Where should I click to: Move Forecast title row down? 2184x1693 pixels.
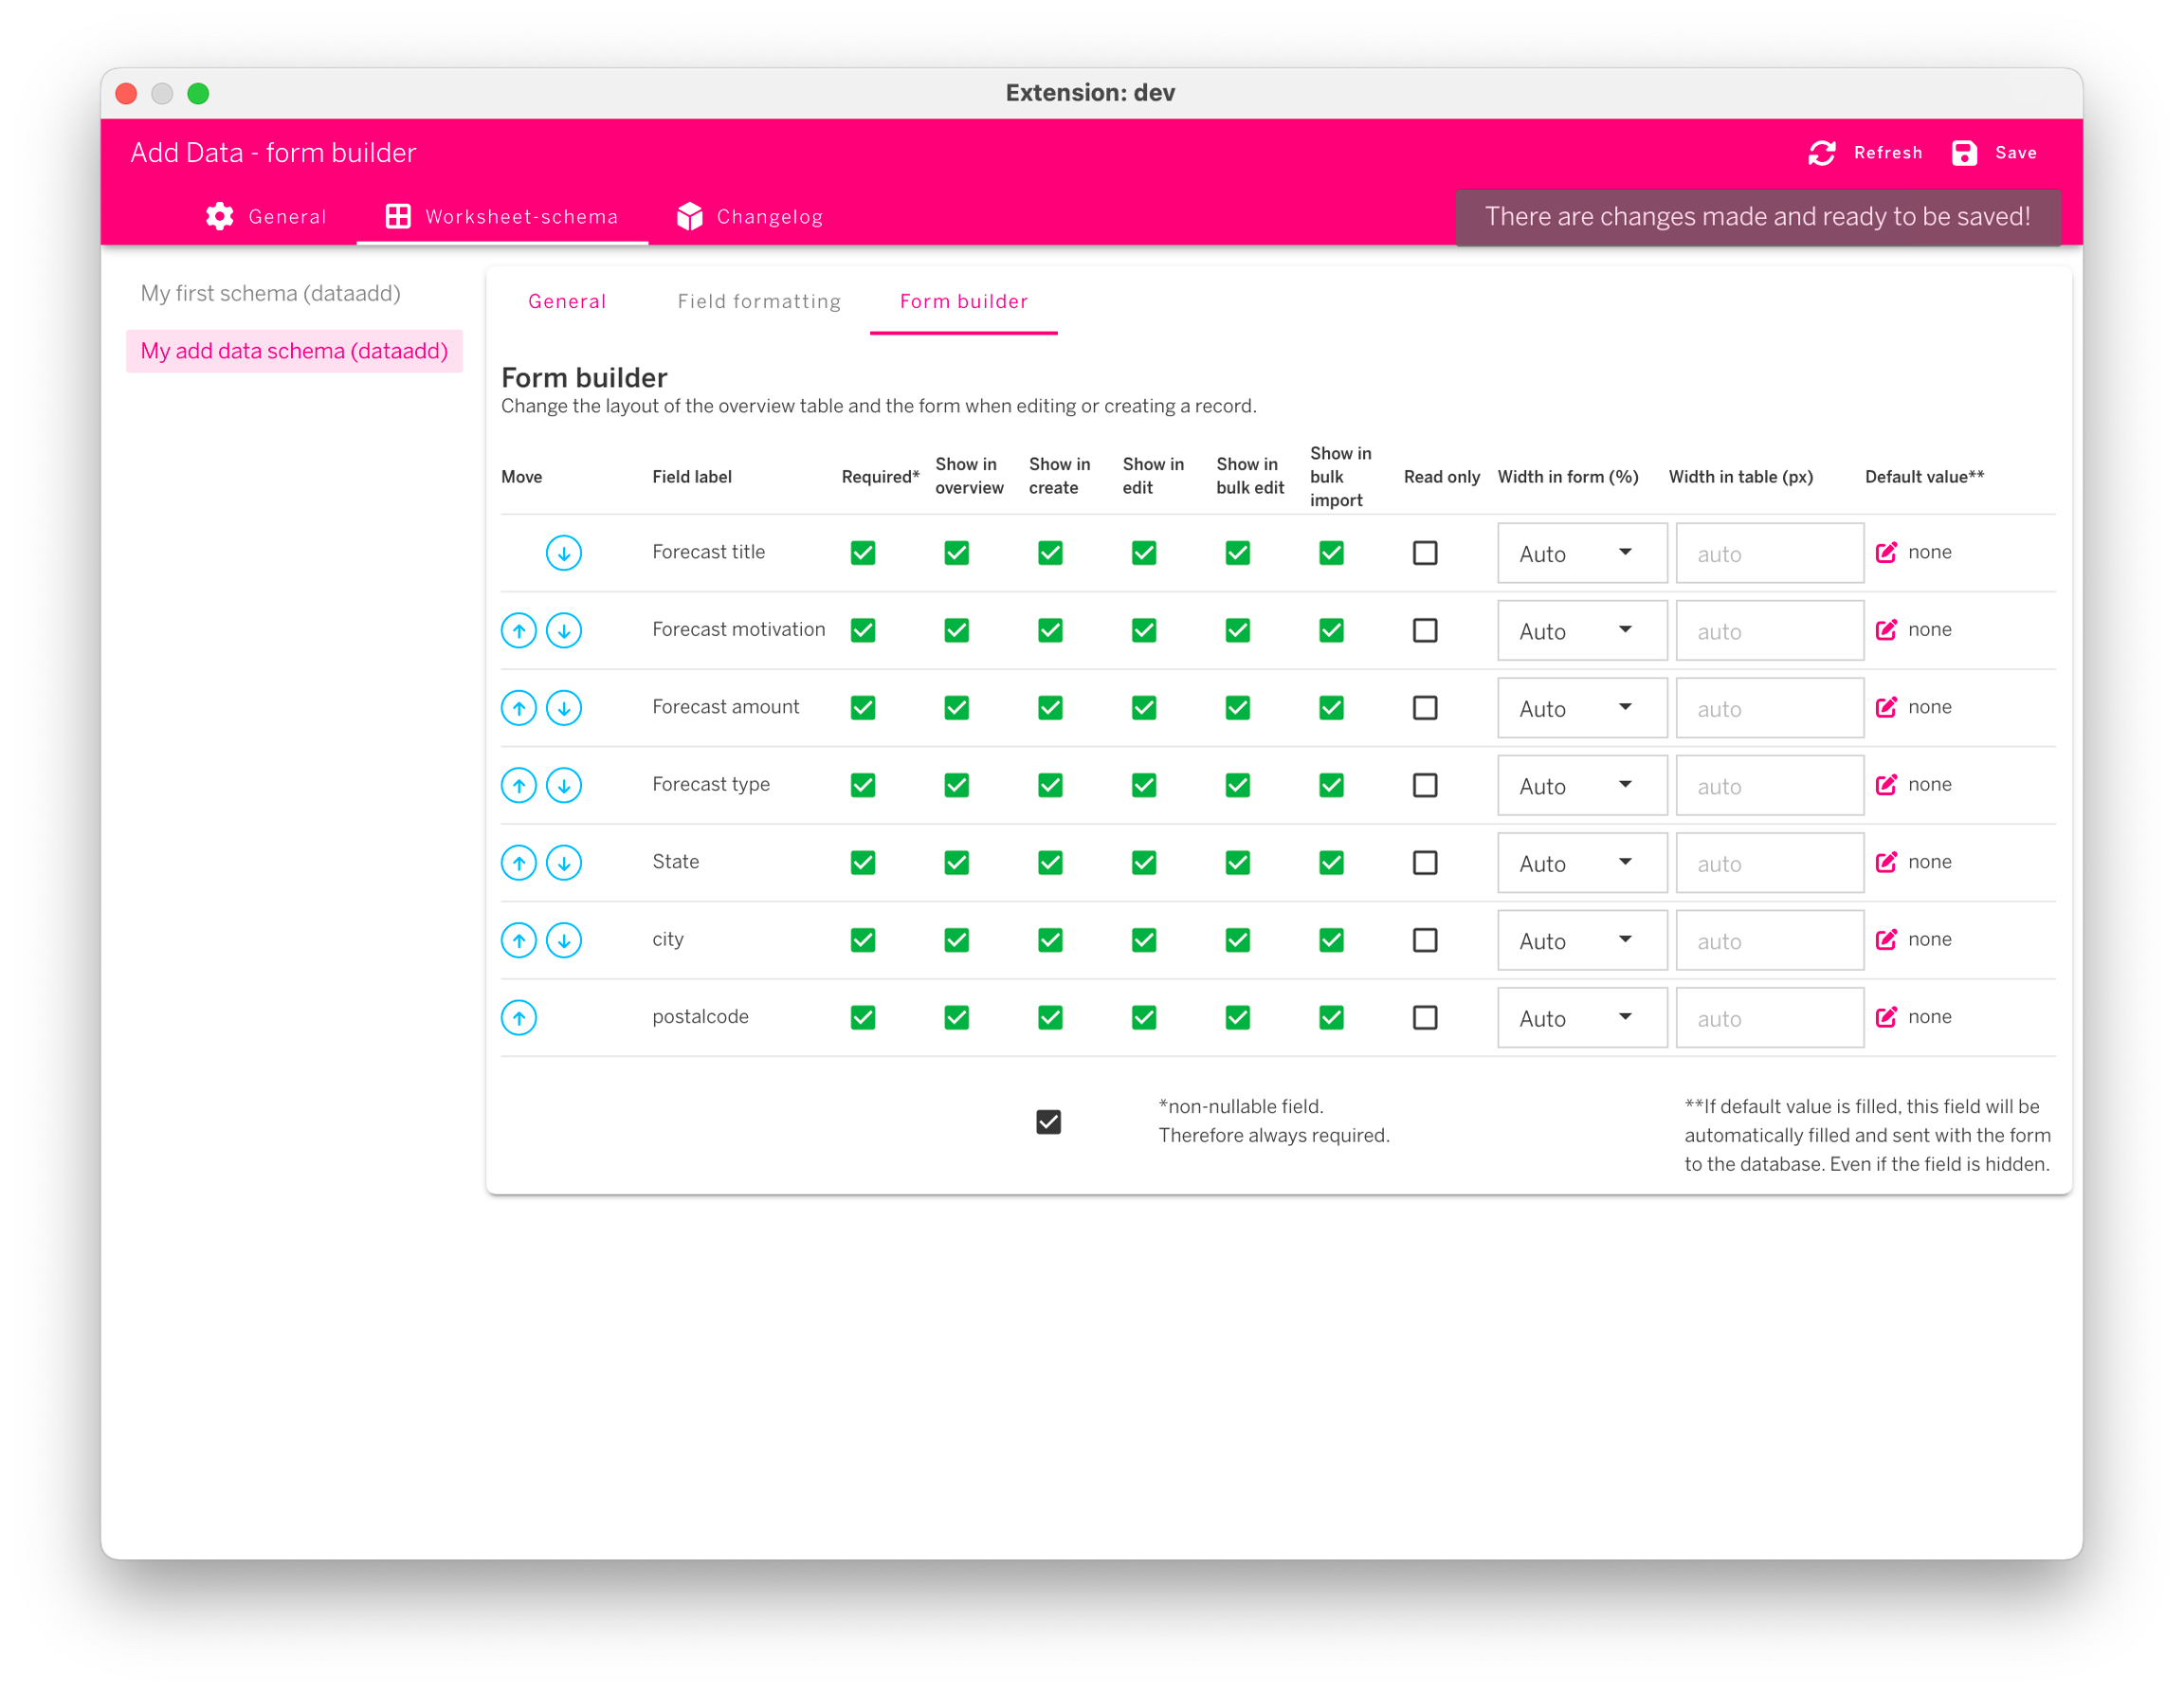[564, 553]
